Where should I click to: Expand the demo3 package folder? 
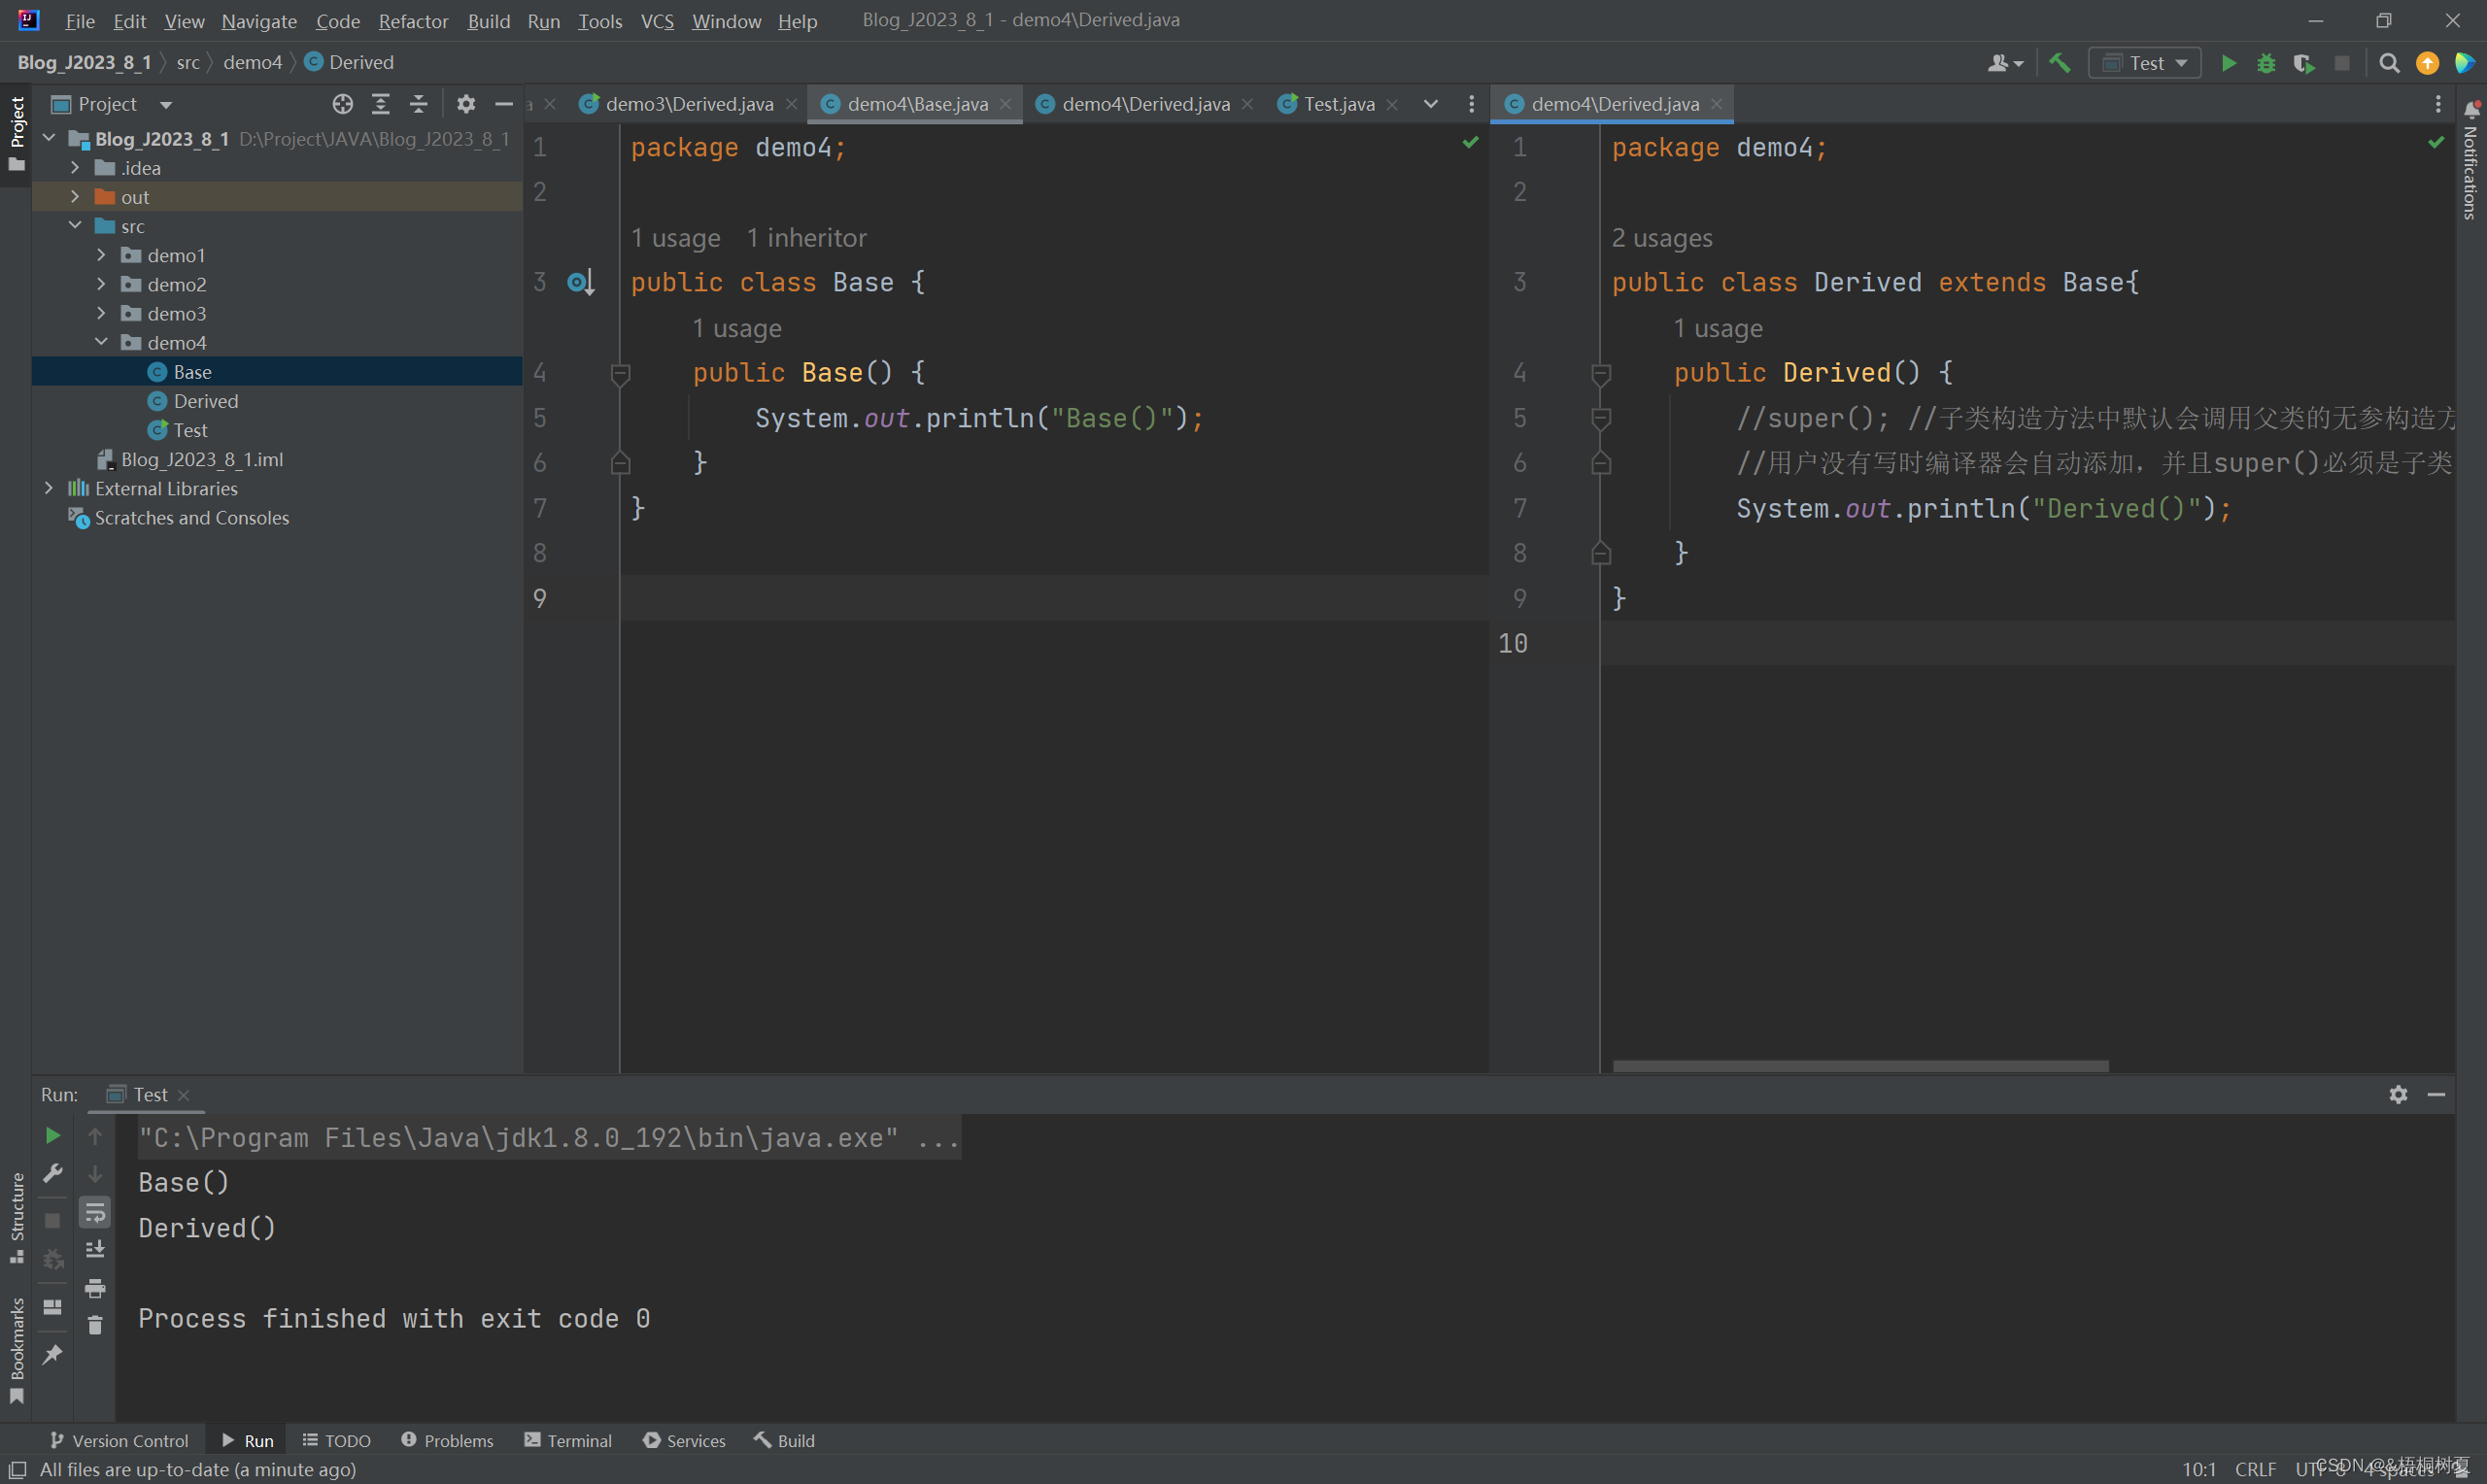(x=101, y=313)
